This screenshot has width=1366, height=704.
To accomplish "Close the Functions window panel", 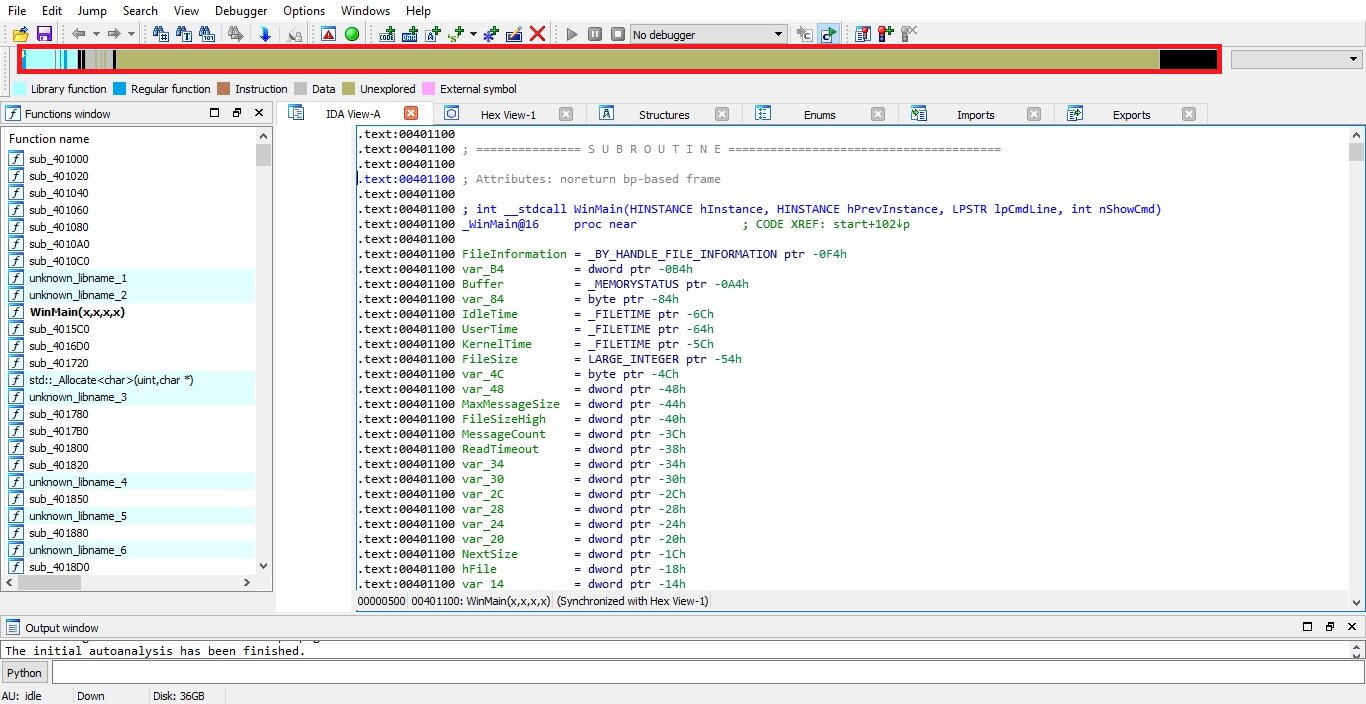I will pos(259,113).
